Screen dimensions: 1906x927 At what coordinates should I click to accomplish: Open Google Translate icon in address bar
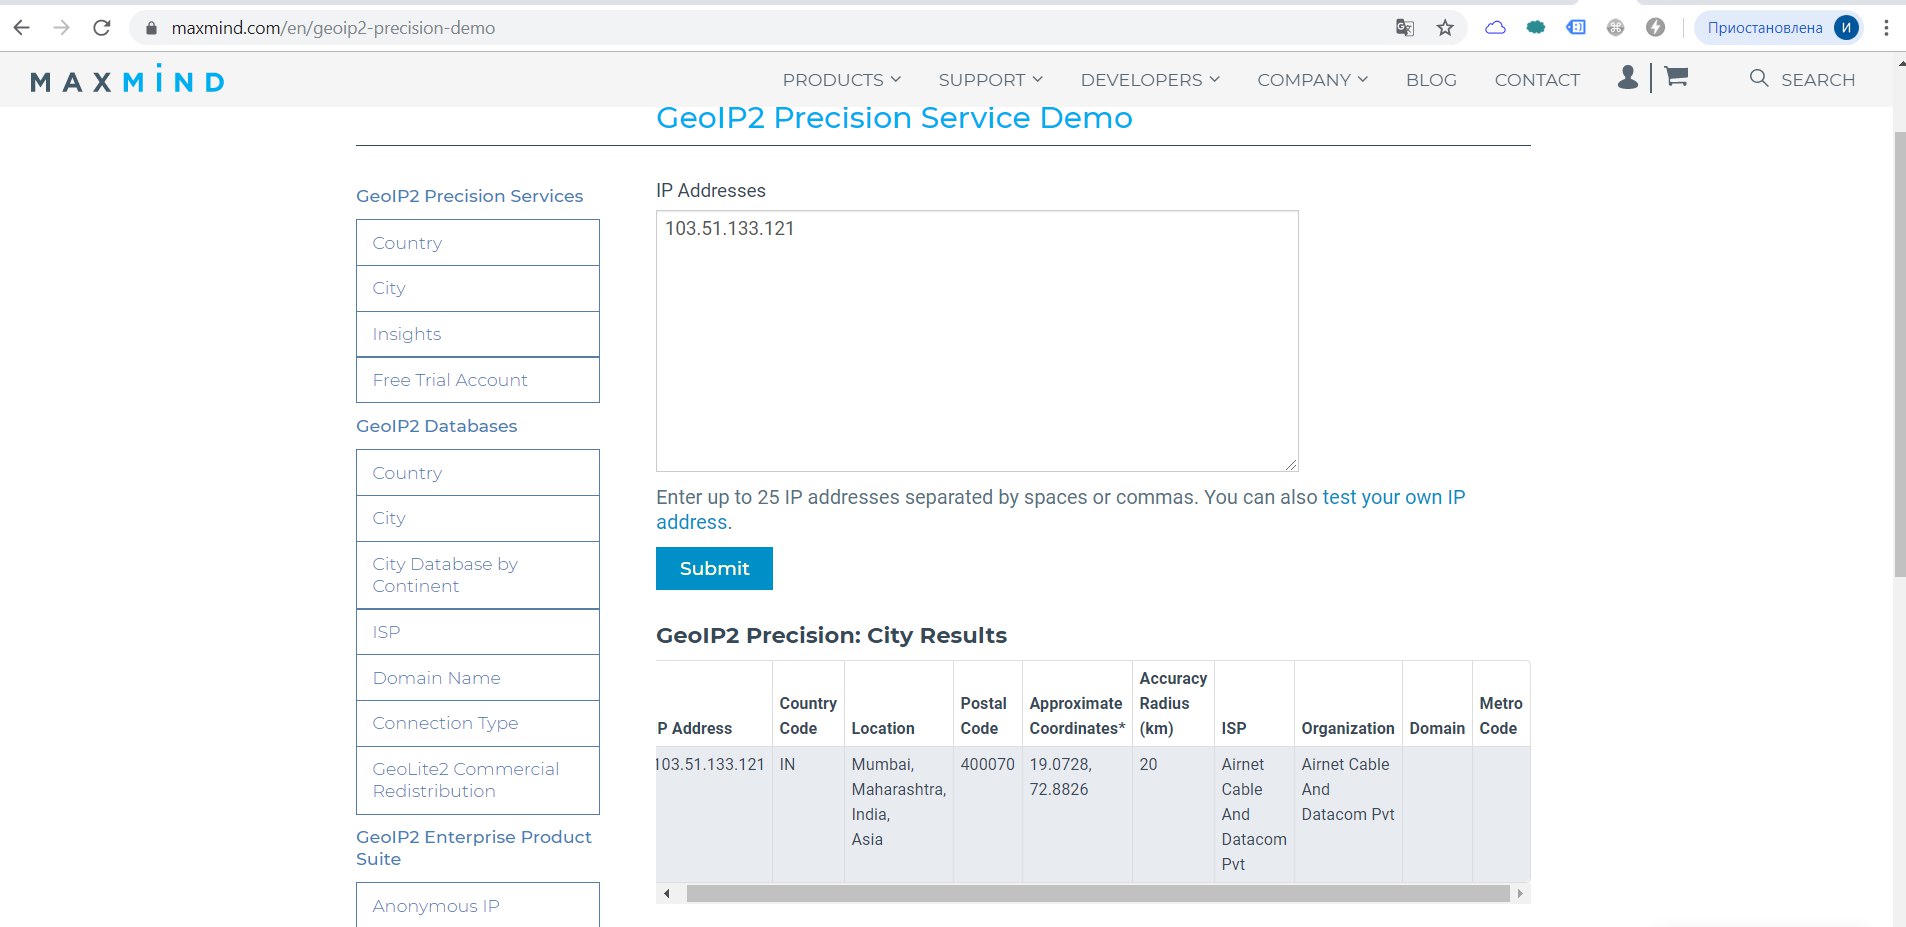(1405, 28)
